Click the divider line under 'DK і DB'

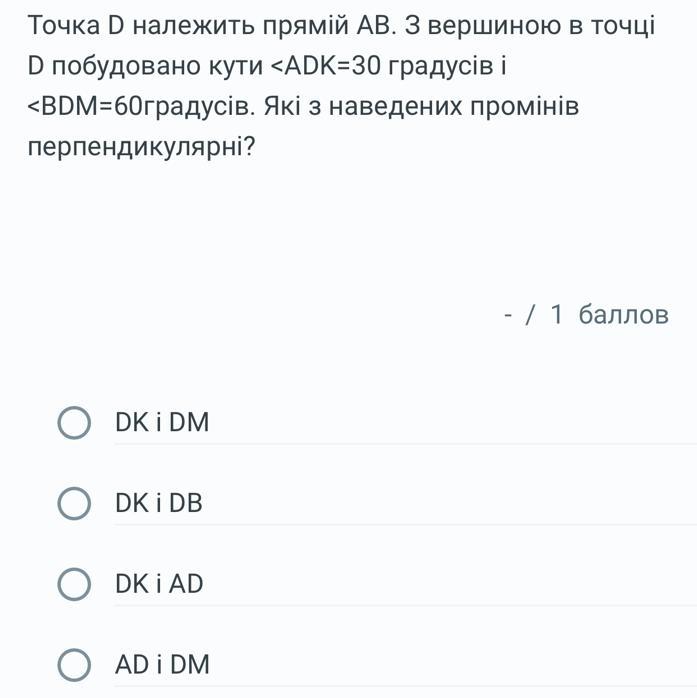pos(400,525)
